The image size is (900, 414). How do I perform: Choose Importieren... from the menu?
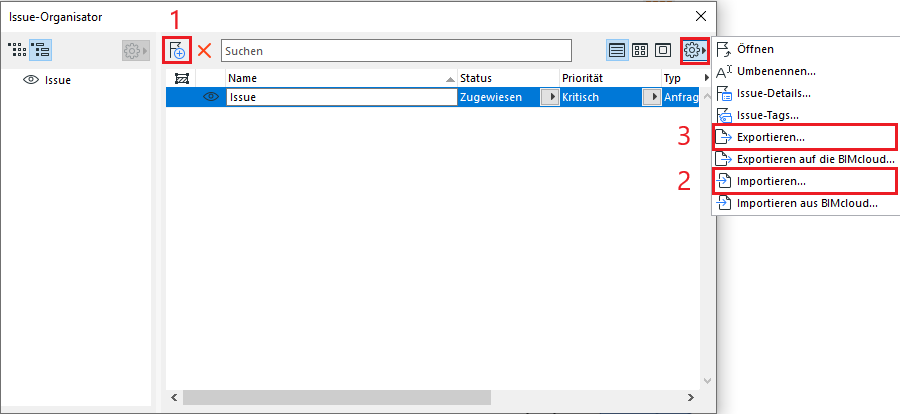click(770, 181)
